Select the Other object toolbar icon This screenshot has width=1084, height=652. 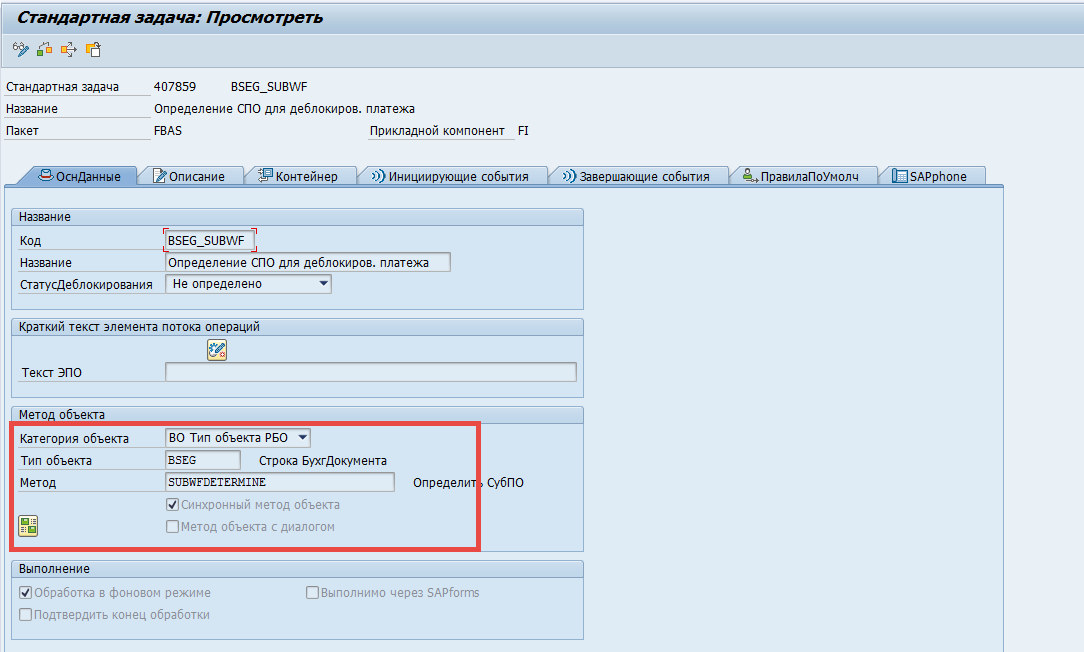[44, 48]
